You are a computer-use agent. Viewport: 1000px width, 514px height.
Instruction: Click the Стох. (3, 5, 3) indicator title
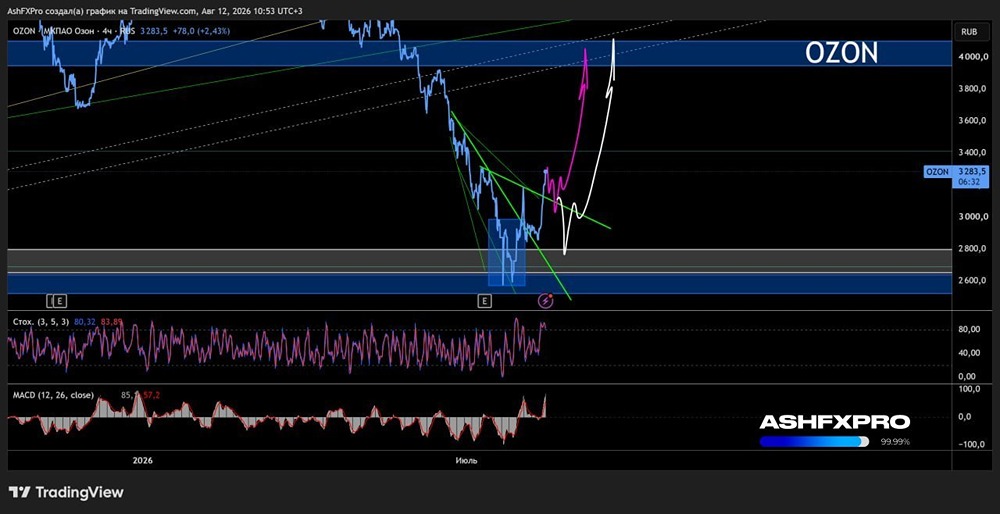click(41, 322)
